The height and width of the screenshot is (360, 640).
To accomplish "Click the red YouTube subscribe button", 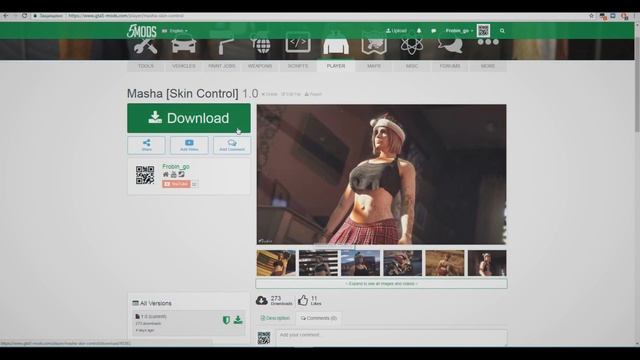I will point(176,184).
